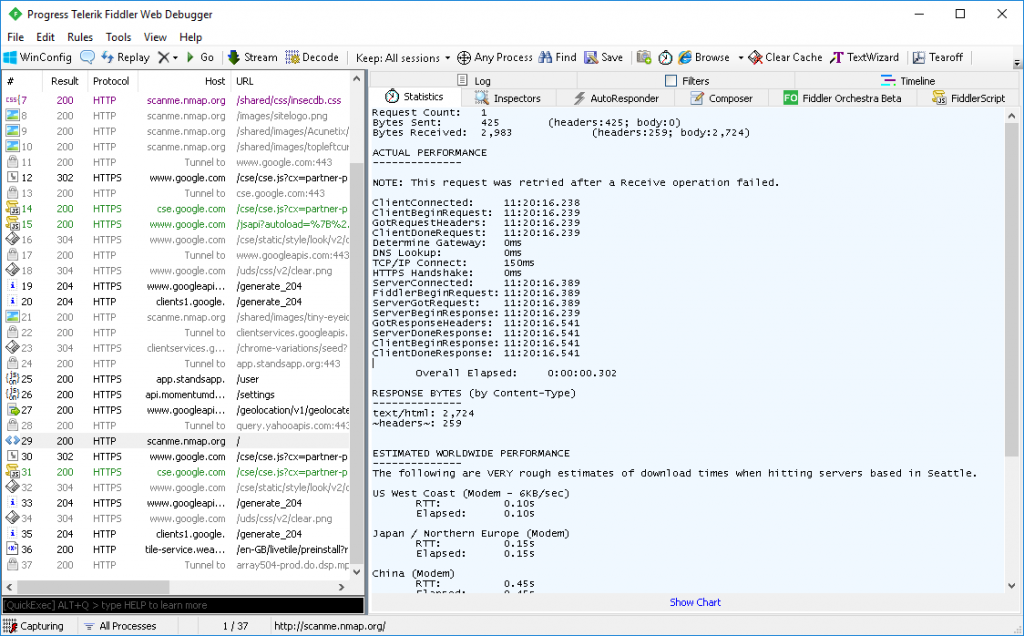Sort sessions by Result column header

65,81
